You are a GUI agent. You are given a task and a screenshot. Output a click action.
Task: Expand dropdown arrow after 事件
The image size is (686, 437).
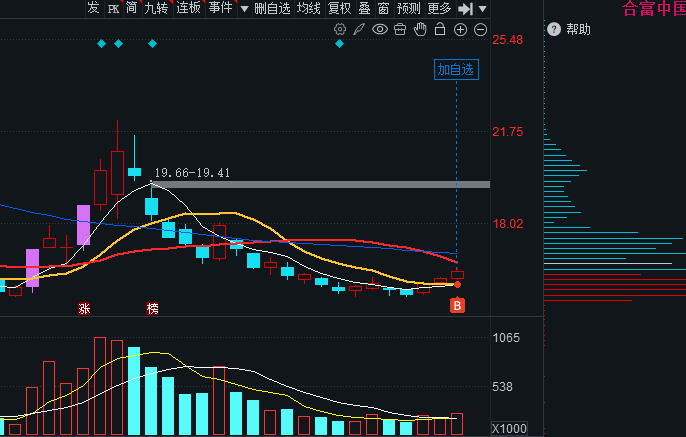244,9
